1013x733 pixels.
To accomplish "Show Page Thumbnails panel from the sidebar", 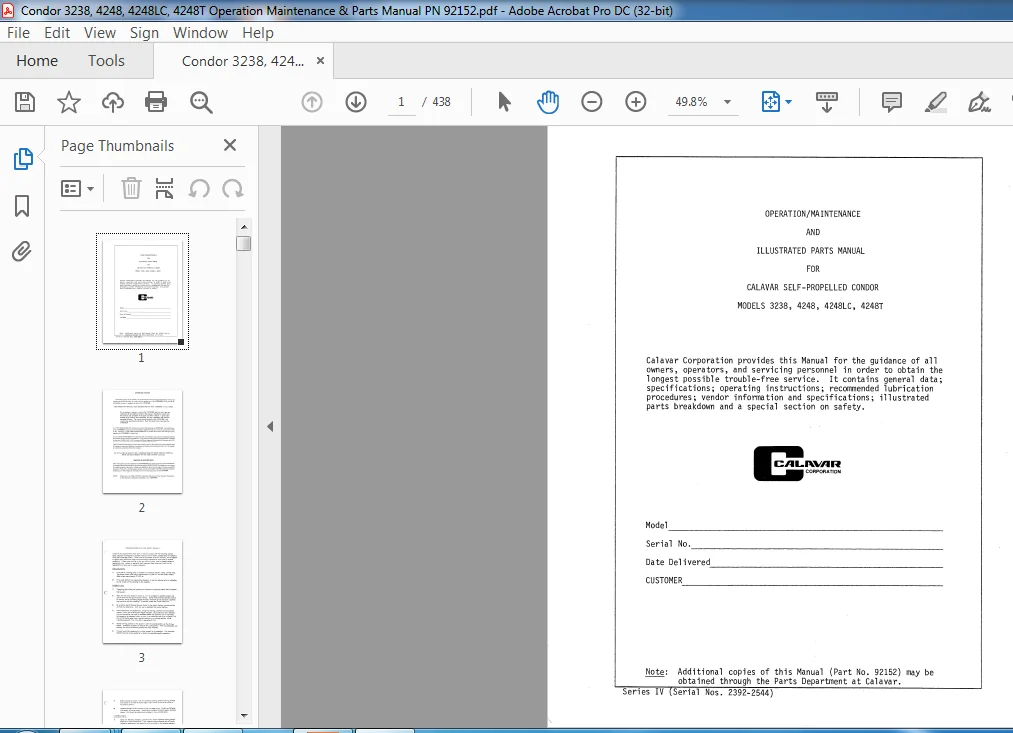I will point(23,159).
